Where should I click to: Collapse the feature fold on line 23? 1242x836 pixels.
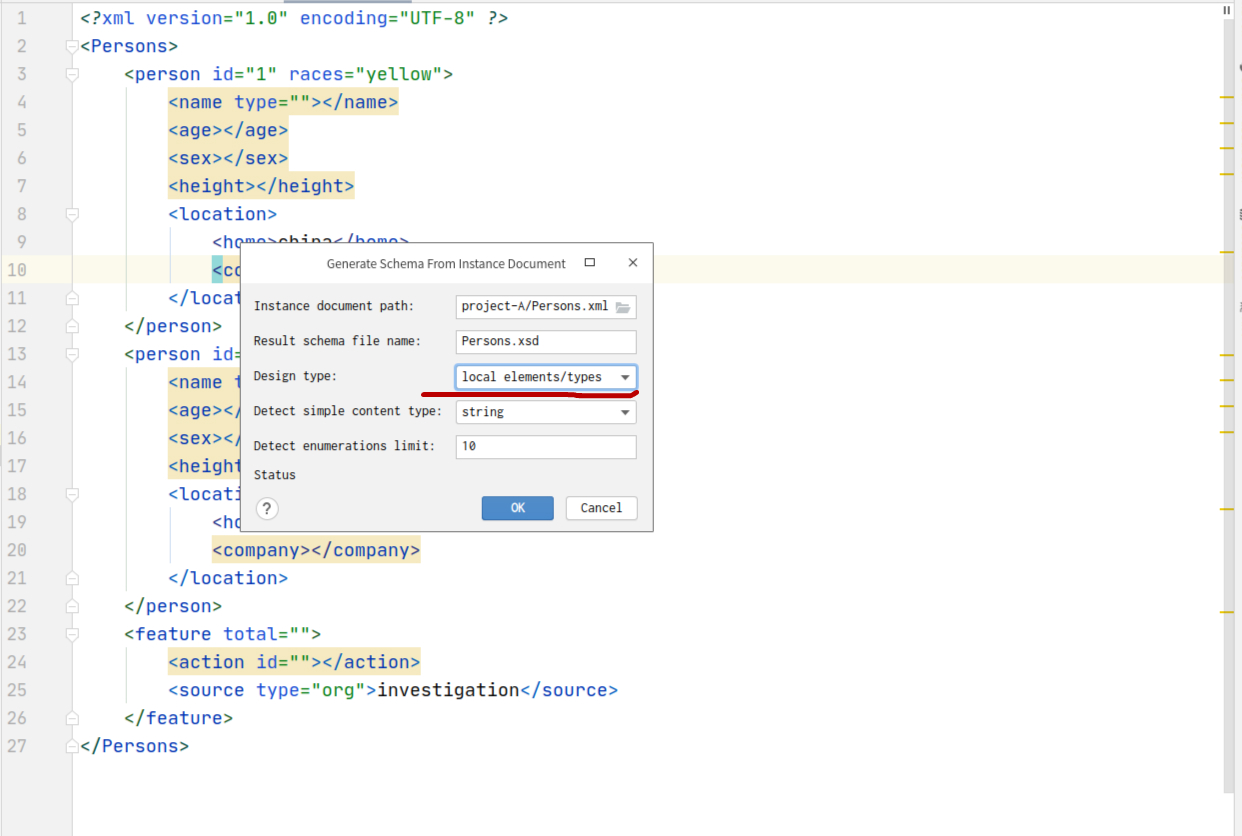tap(72, 634)
